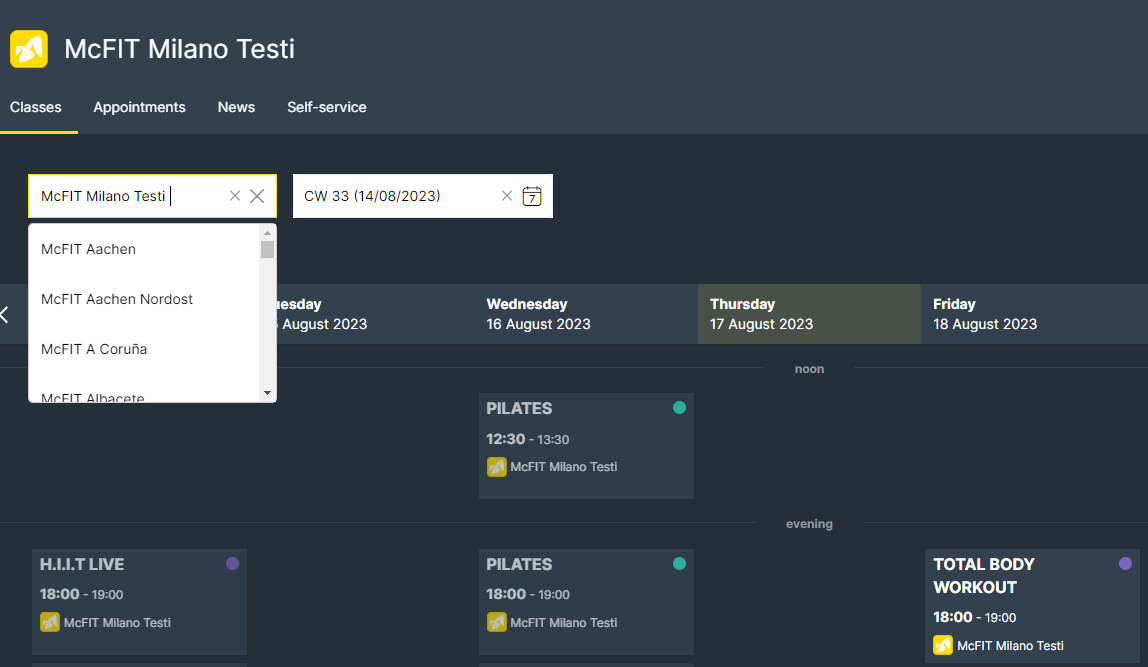Click the evening section label
1148x667 pixels.
[x=809, y=524]
